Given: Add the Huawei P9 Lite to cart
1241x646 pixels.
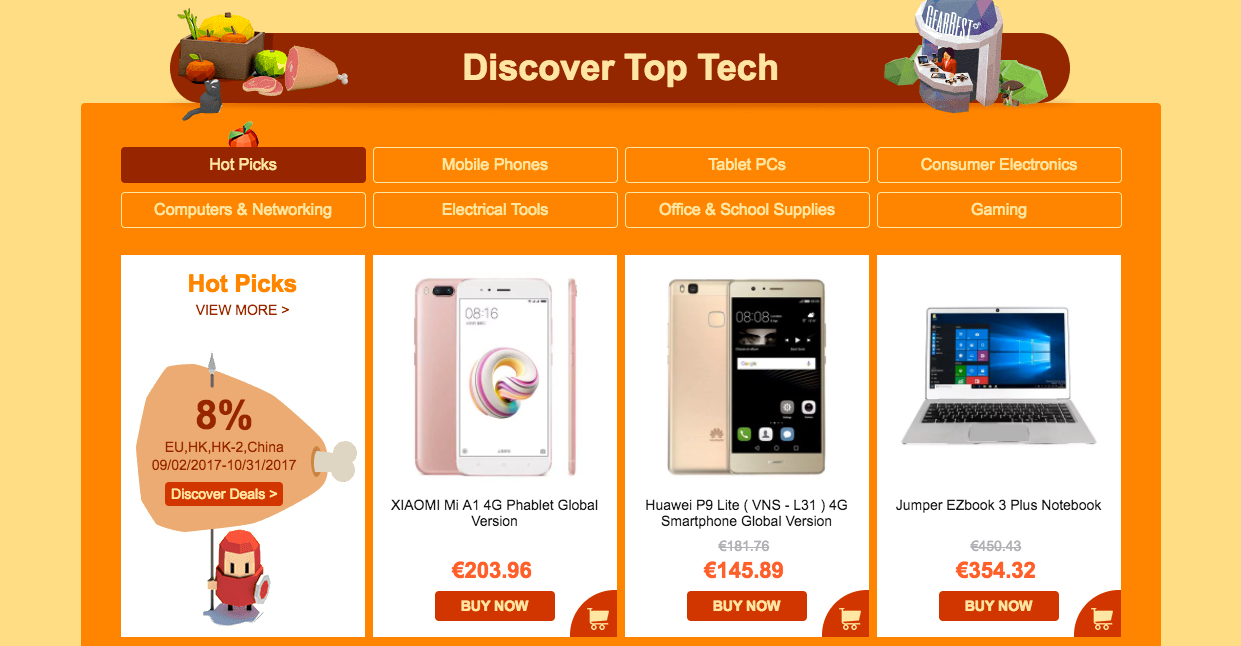Looking at the screenshot, I should pos(850,617).
